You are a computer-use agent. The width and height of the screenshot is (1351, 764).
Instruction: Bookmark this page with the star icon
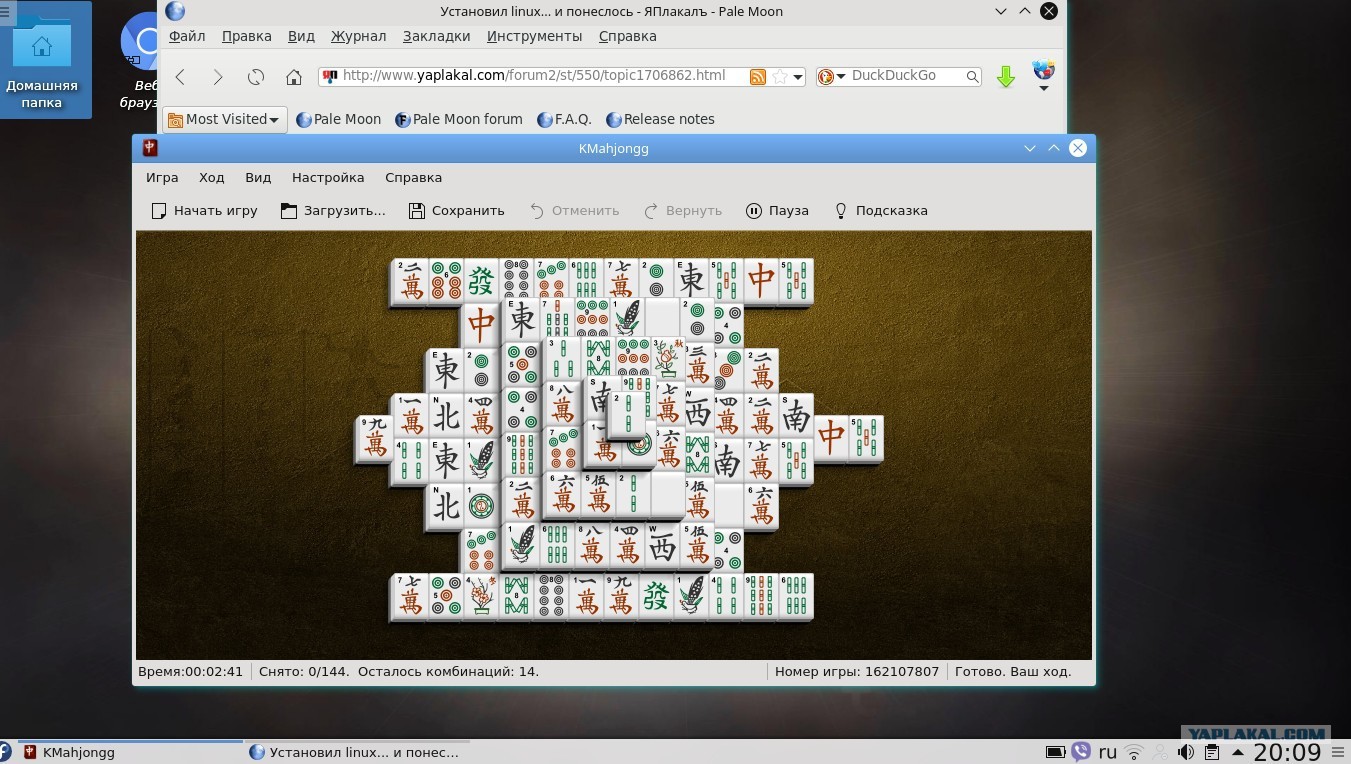click(779, 77)
